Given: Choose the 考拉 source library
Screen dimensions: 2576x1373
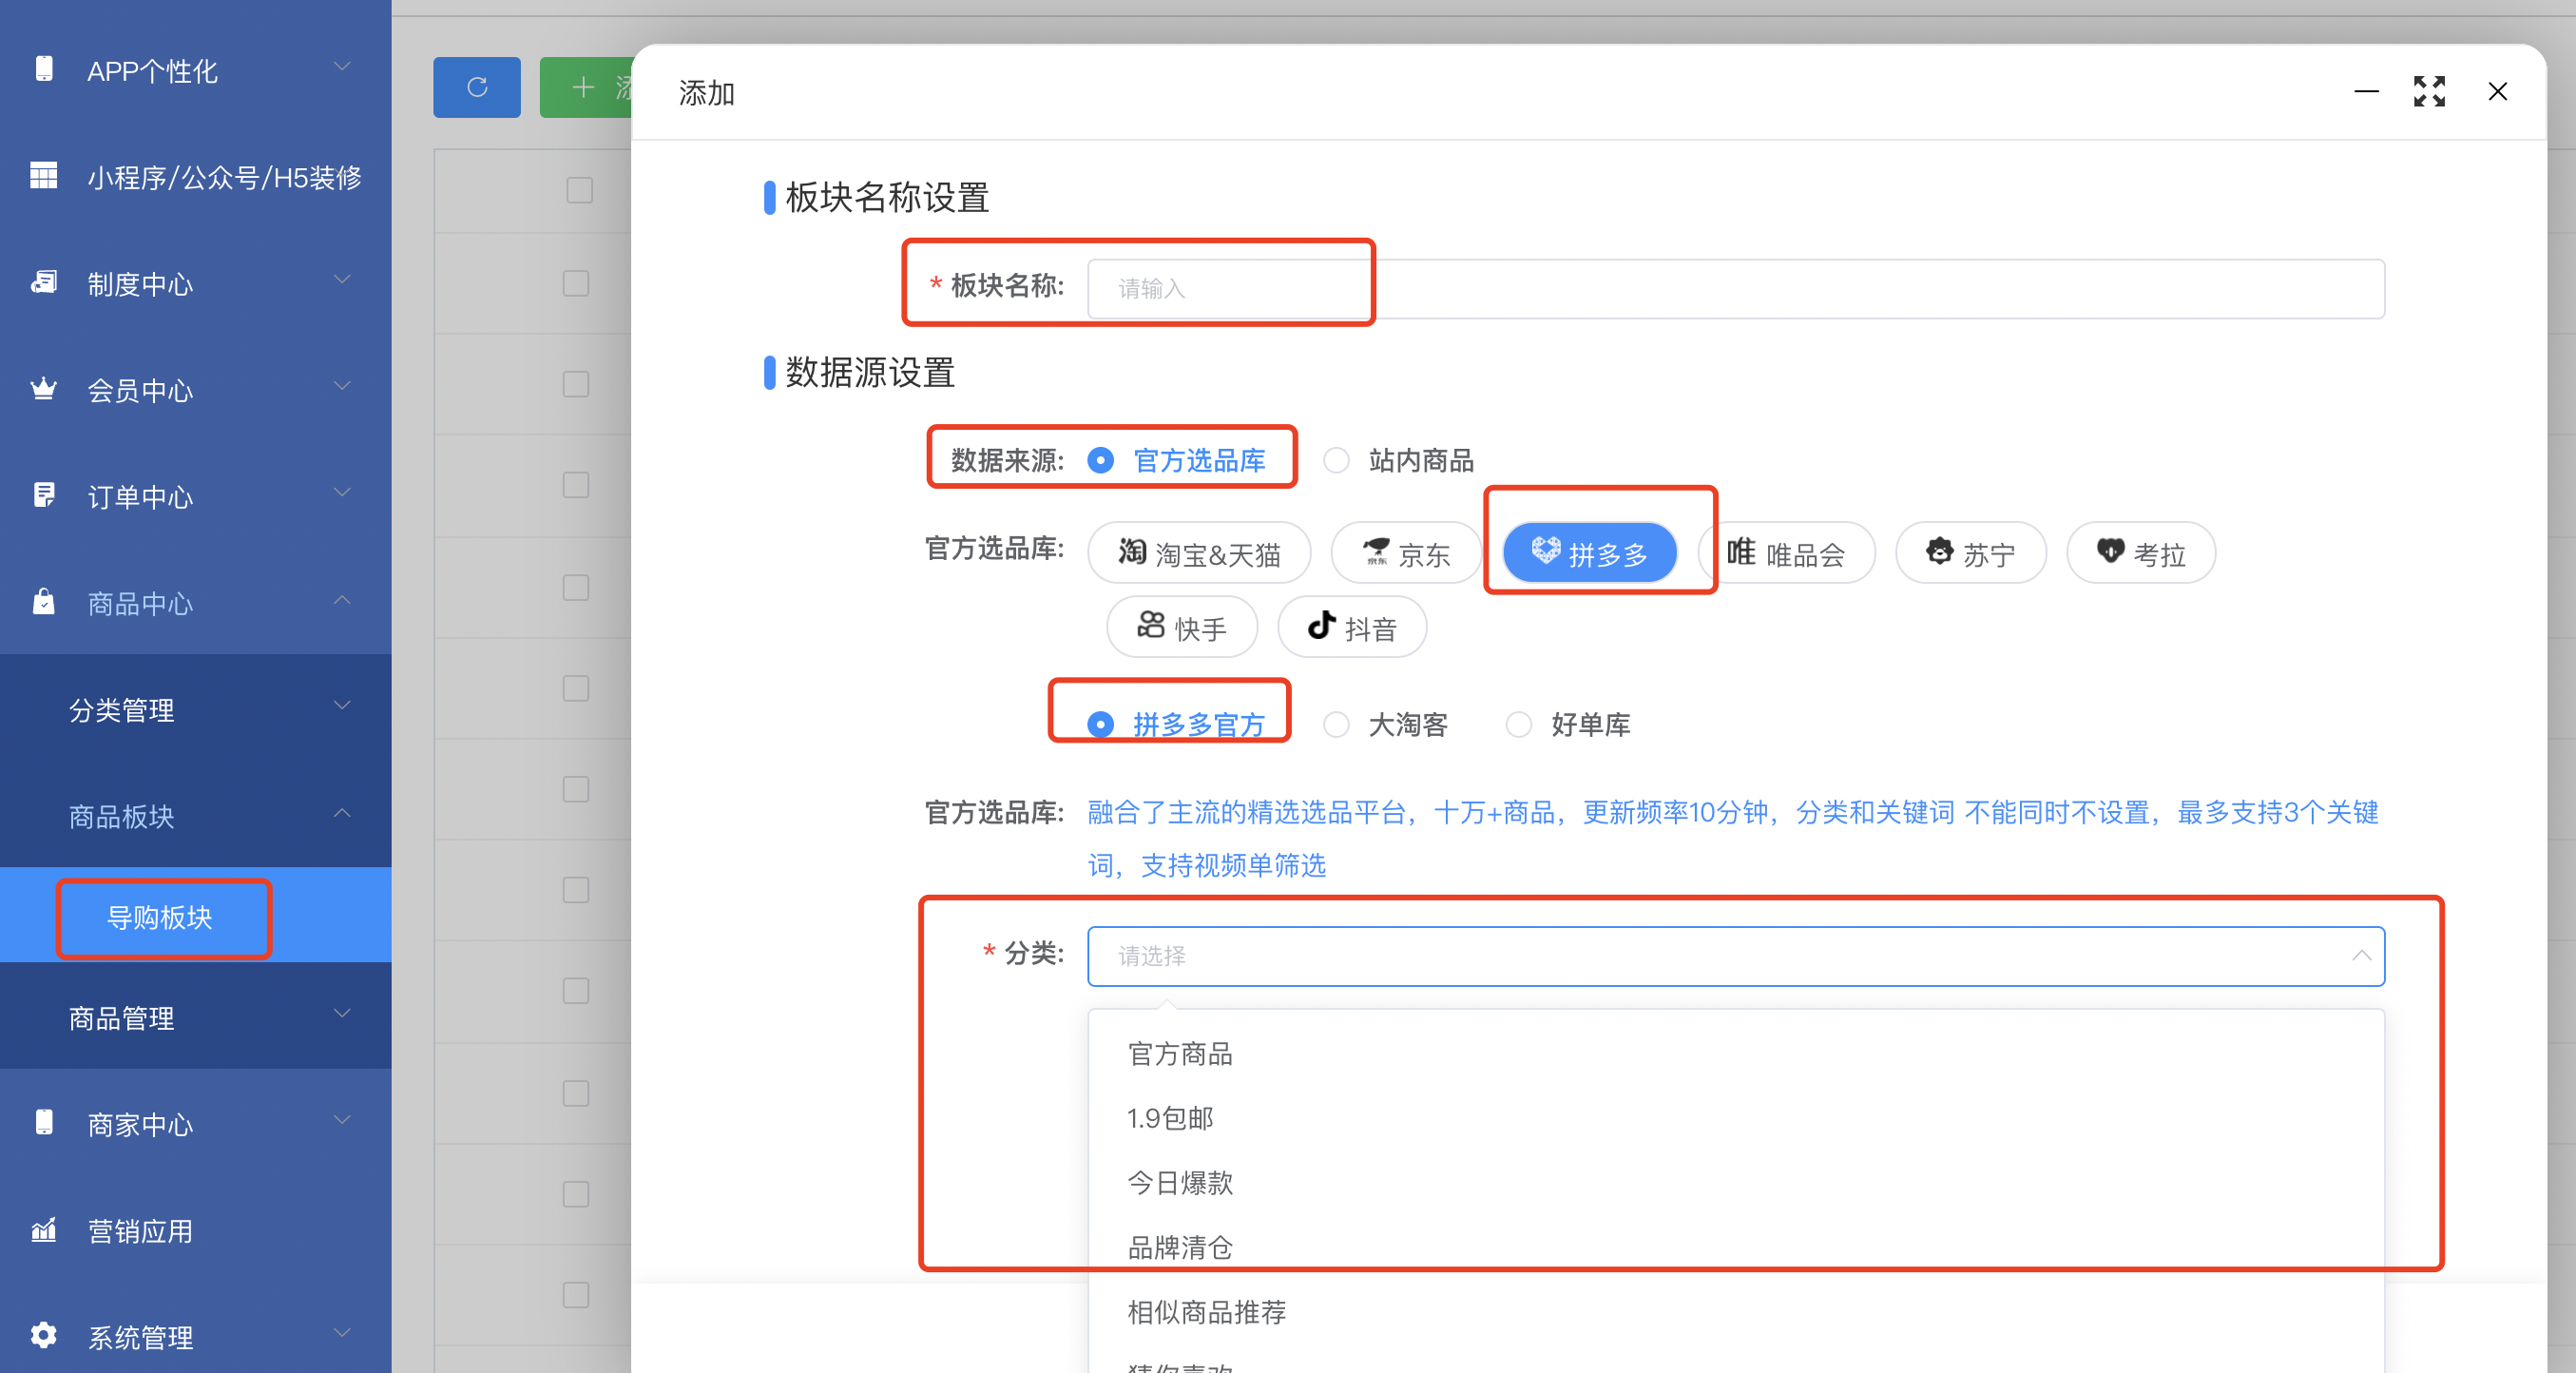Looking at the screenshot, I should (2141, 553).
